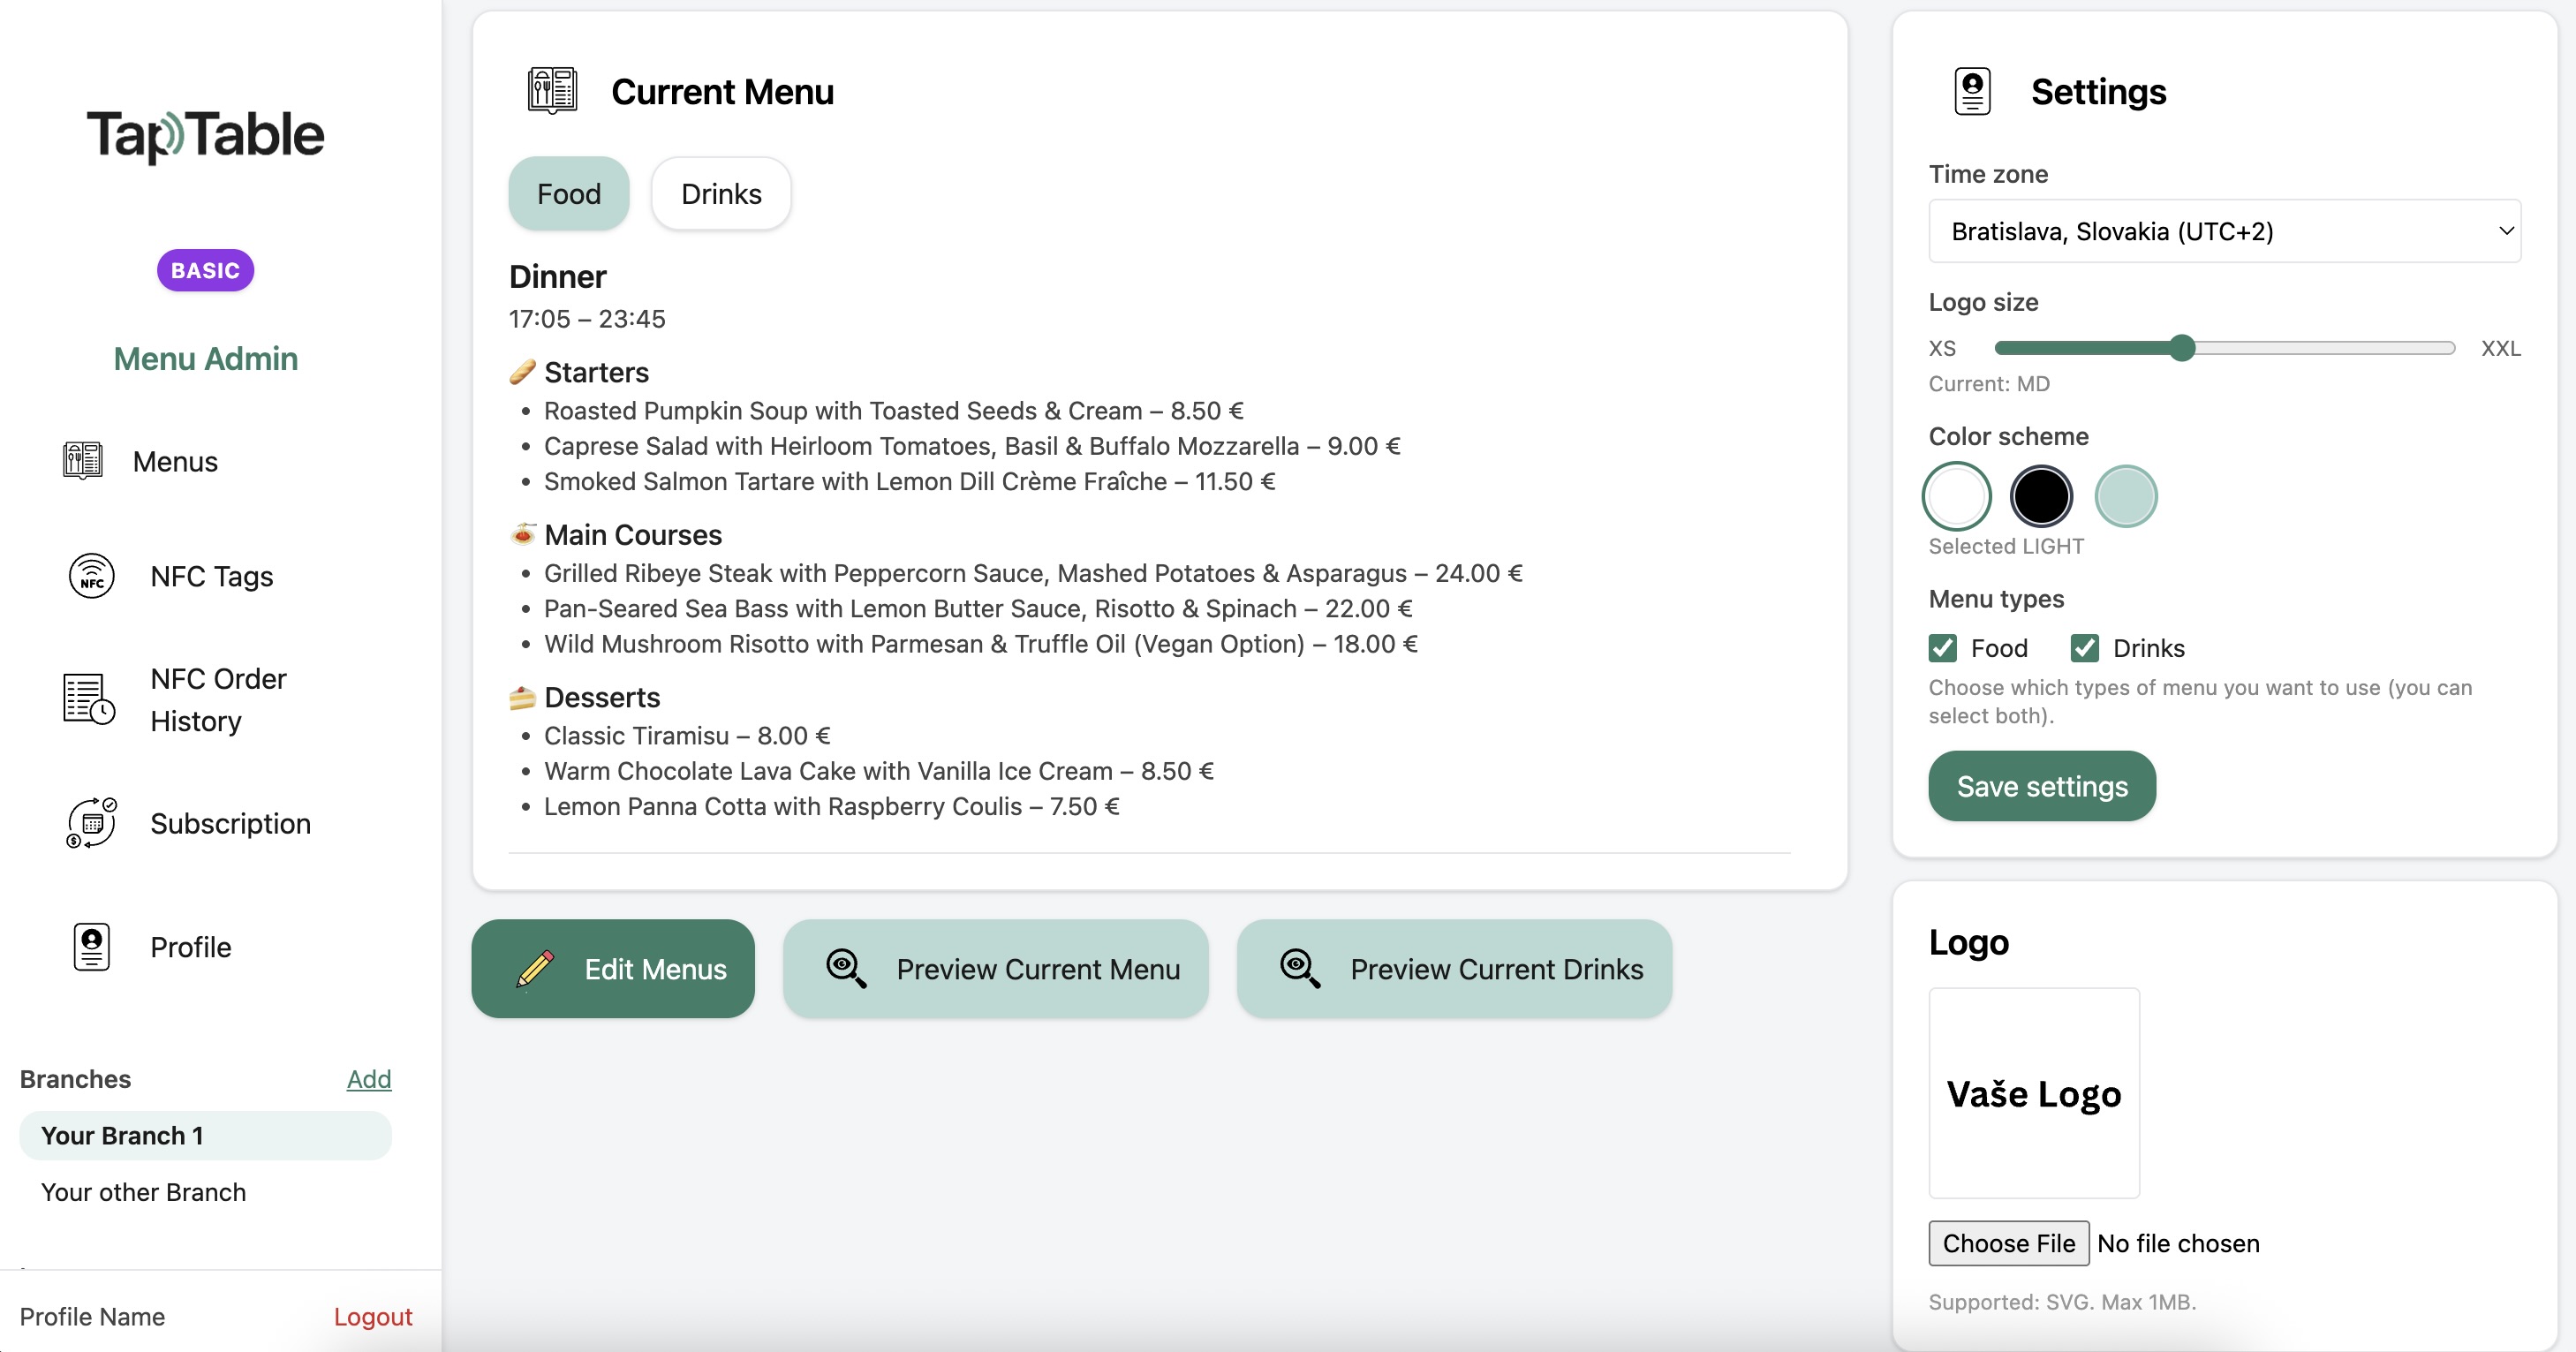
Task: Click the Save settings button
Action: pos(2042,786)
